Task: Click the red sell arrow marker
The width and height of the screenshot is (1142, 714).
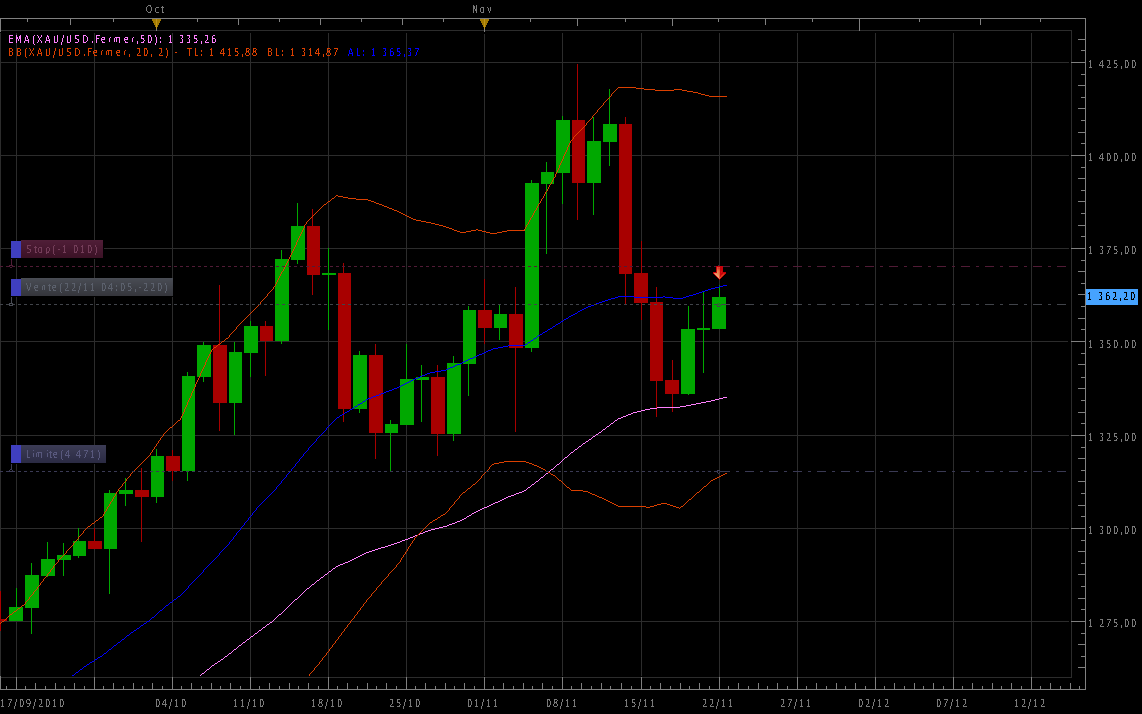Action: click(719, 273)
